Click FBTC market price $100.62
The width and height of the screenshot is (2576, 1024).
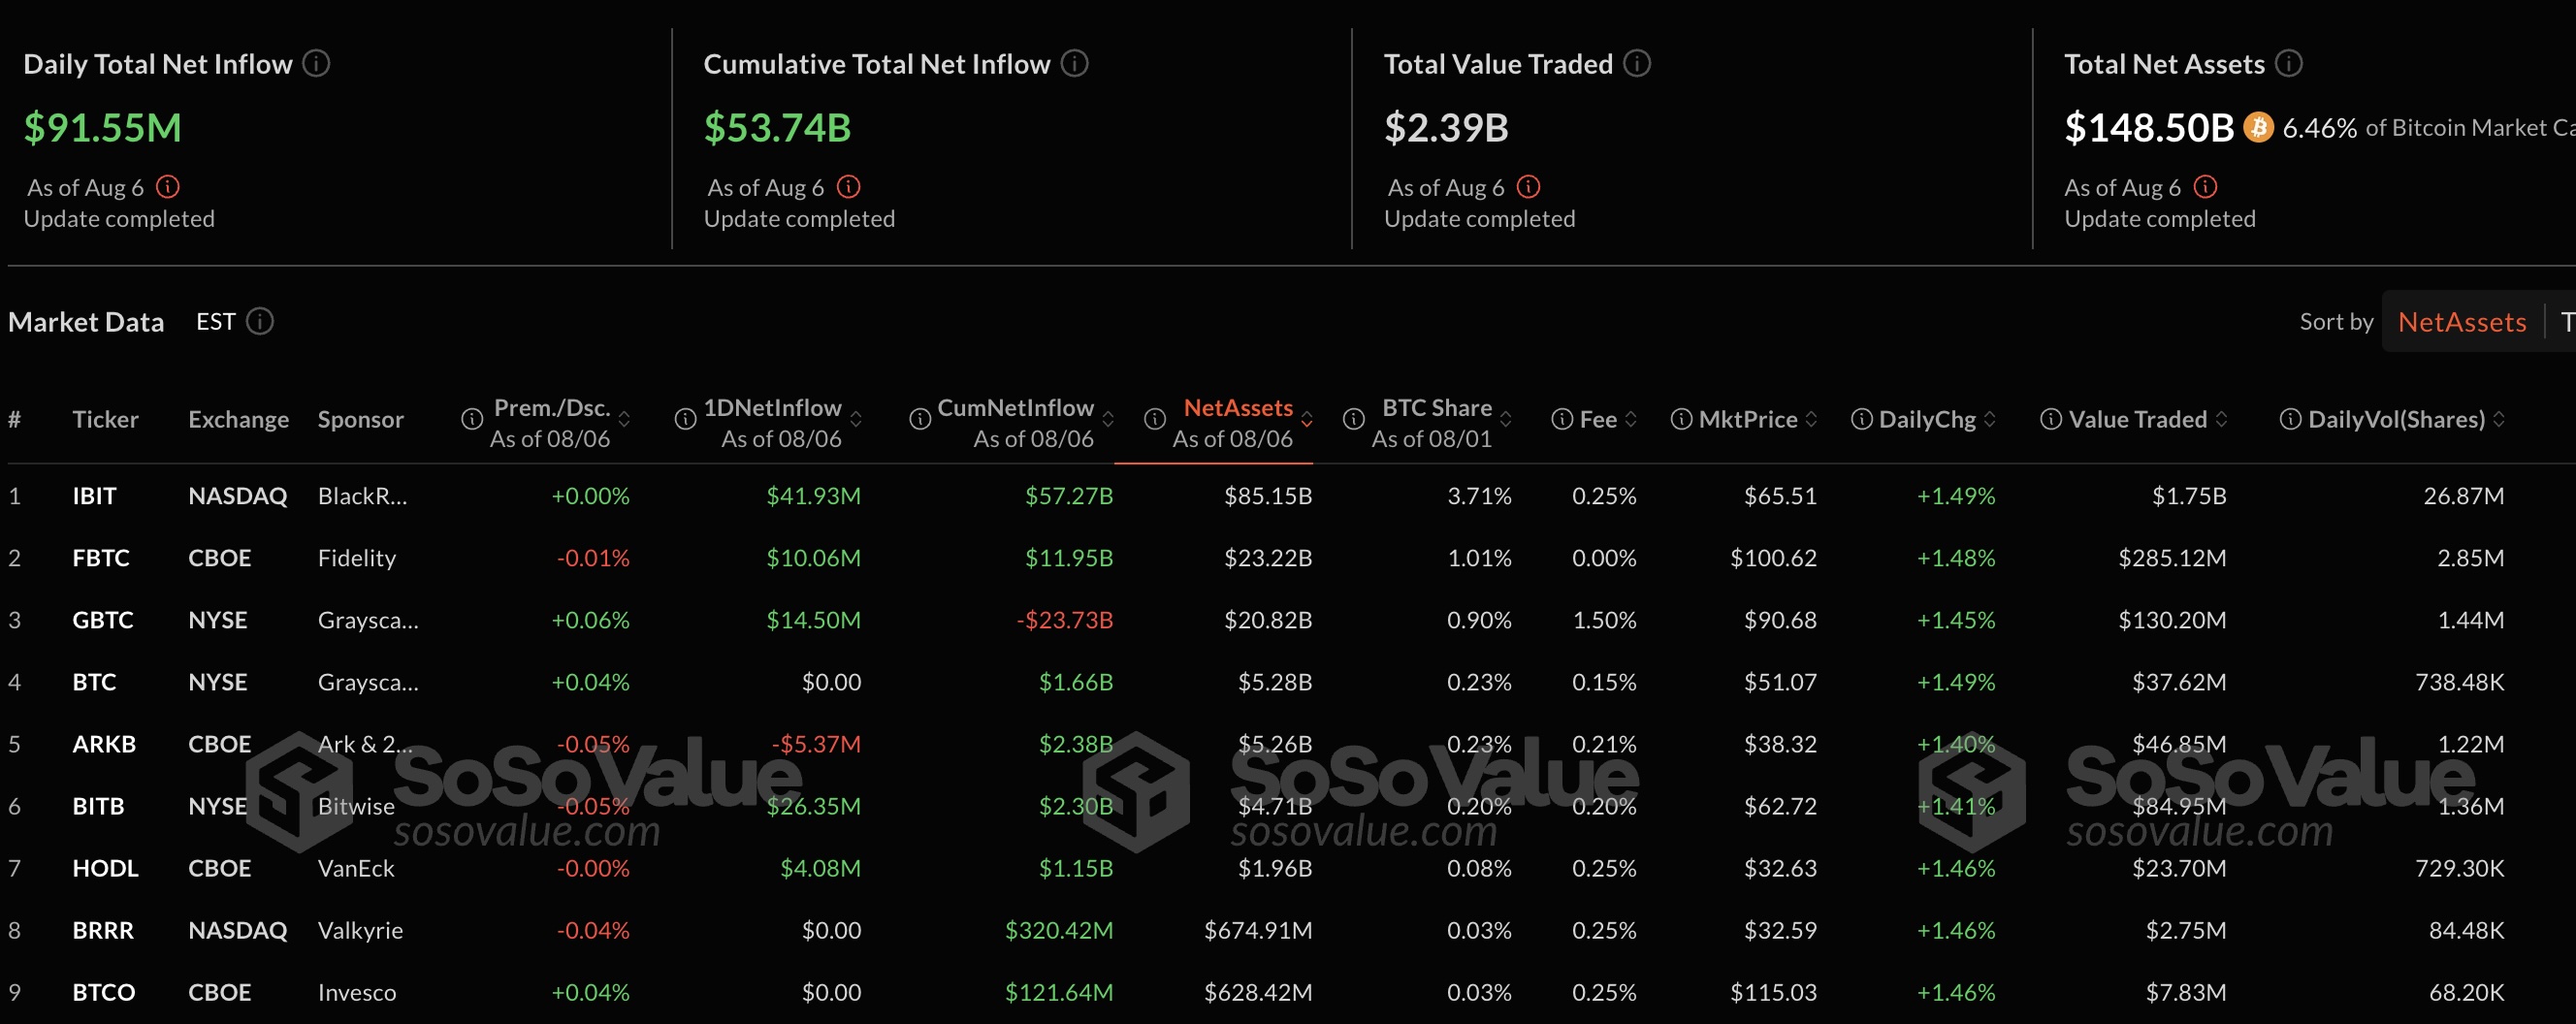(1774, 558)
